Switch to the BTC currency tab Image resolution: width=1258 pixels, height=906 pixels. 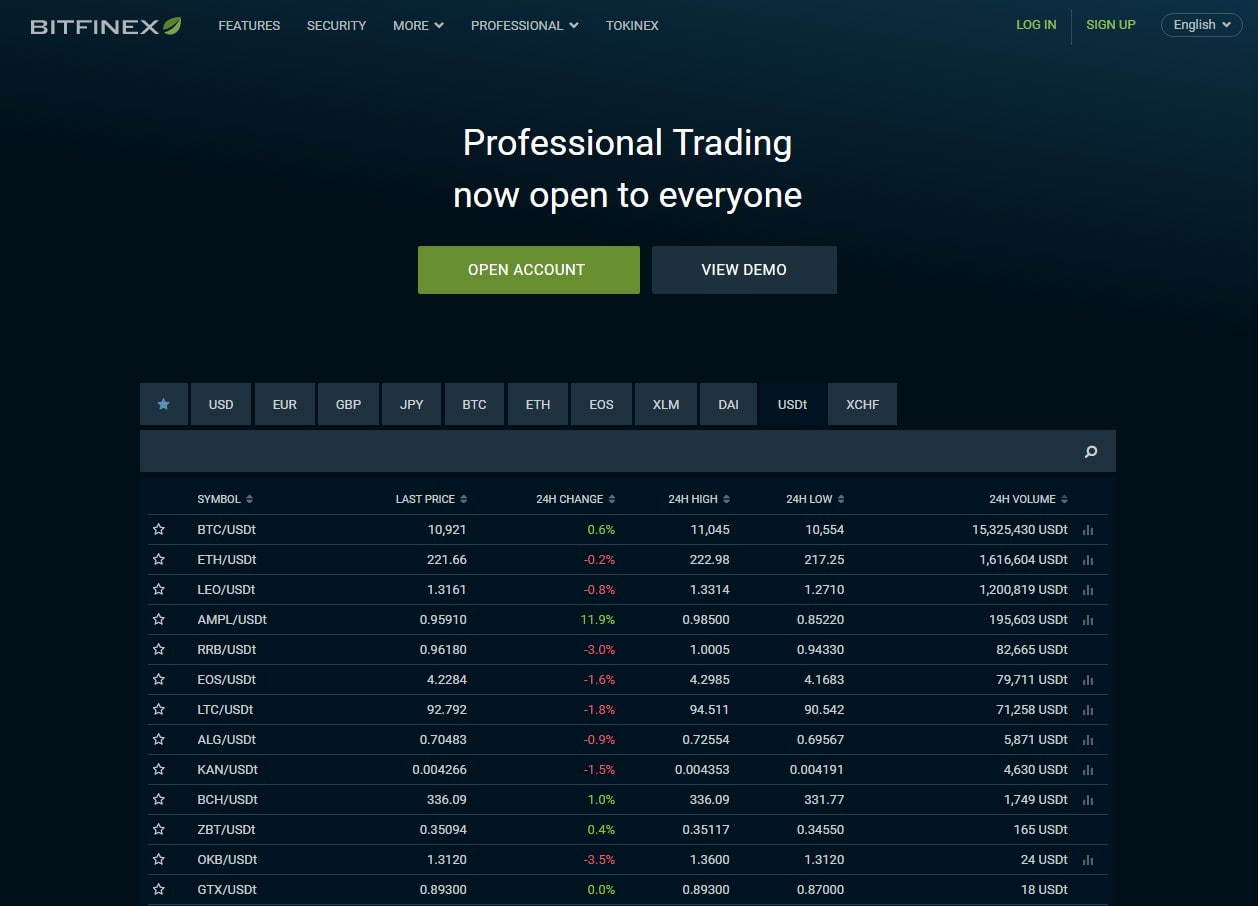coord(474,404)
